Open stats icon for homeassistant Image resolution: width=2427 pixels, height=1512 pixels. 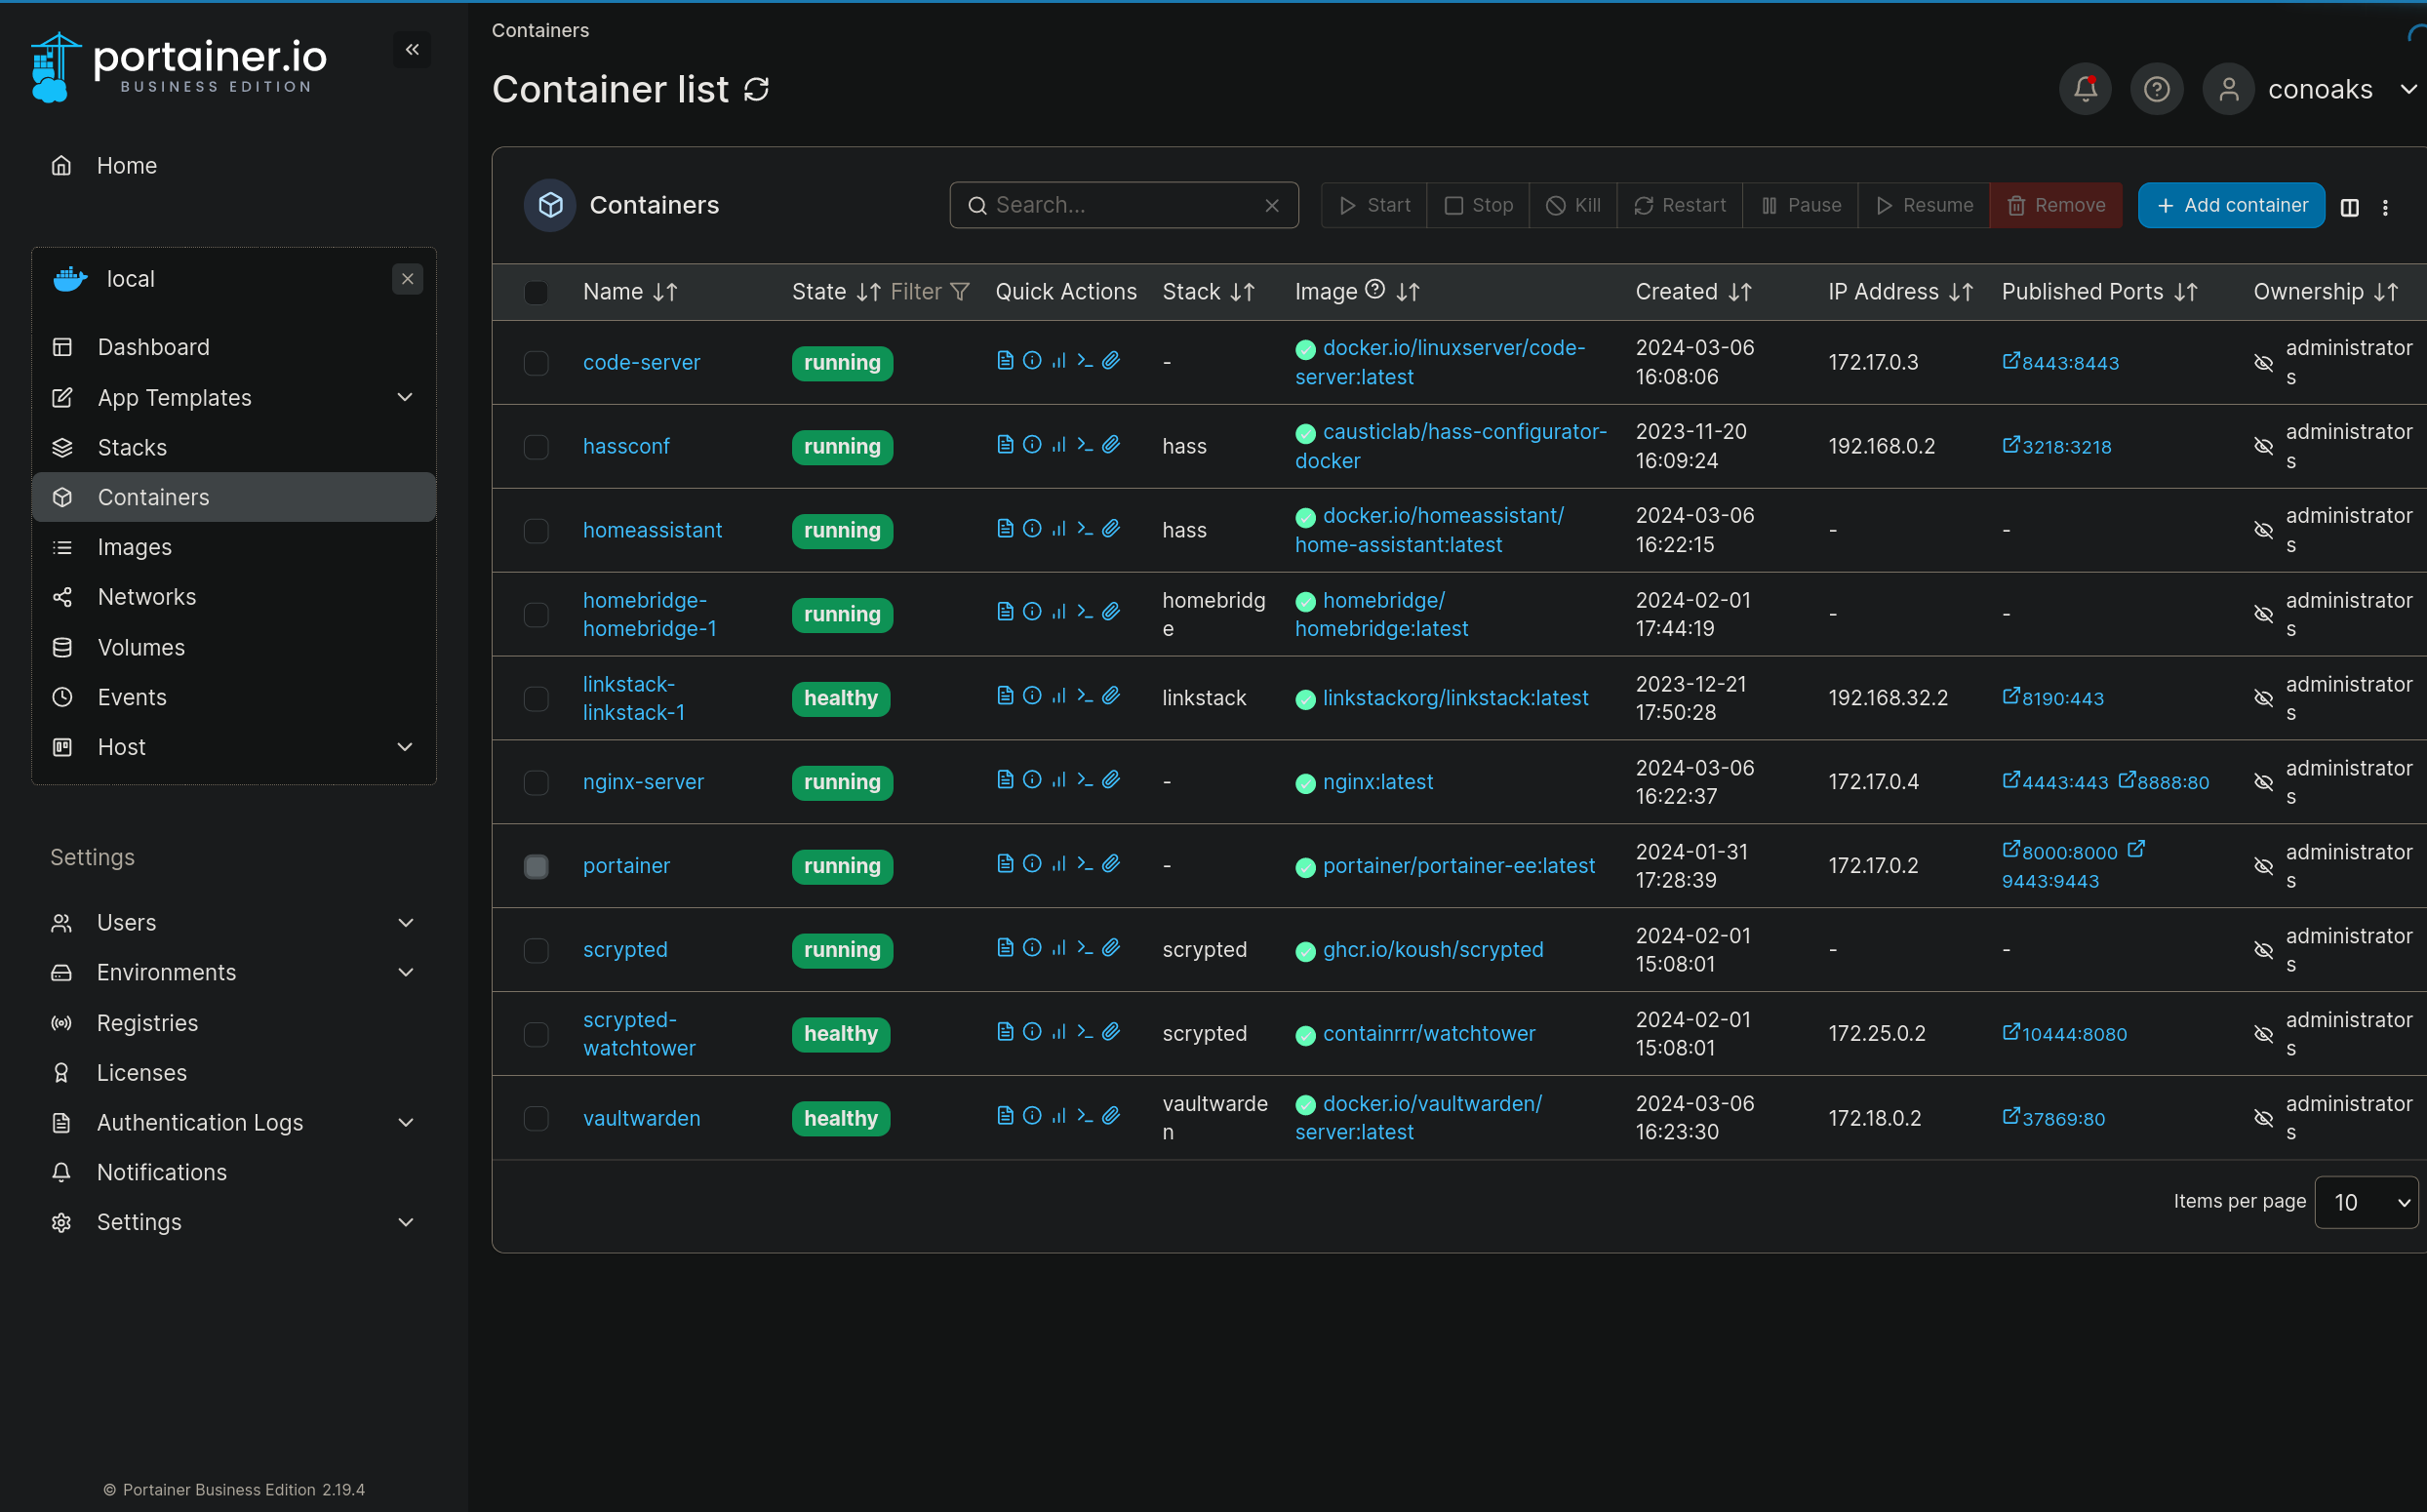[1058, 528]
